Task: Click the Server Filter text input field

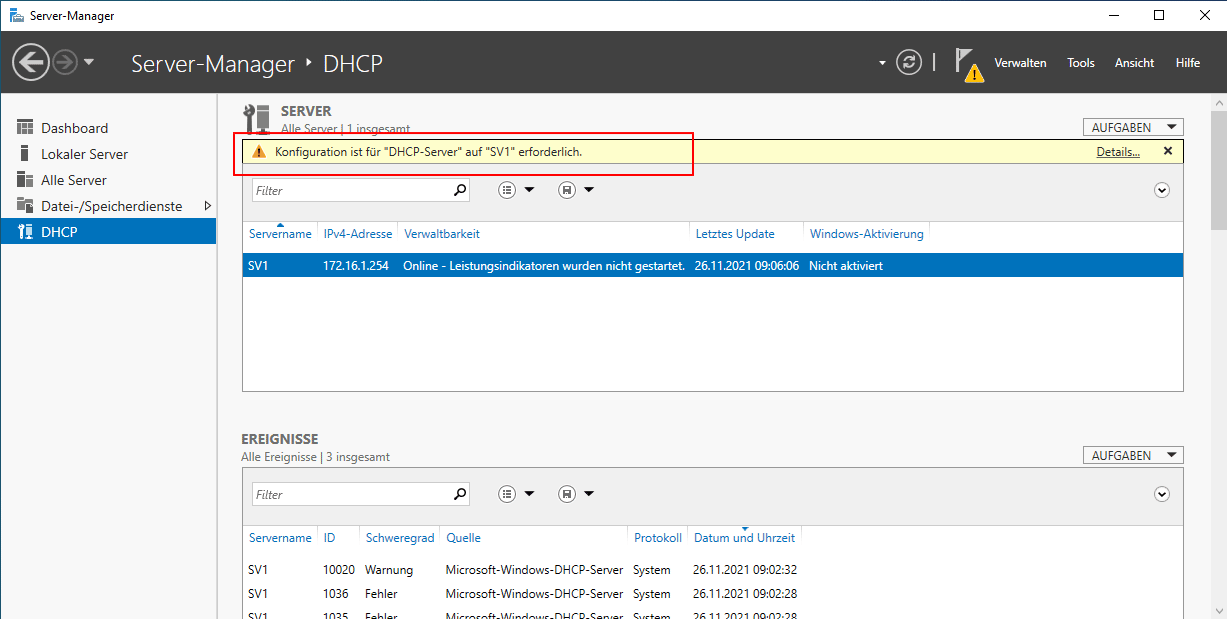Action: 350,190
